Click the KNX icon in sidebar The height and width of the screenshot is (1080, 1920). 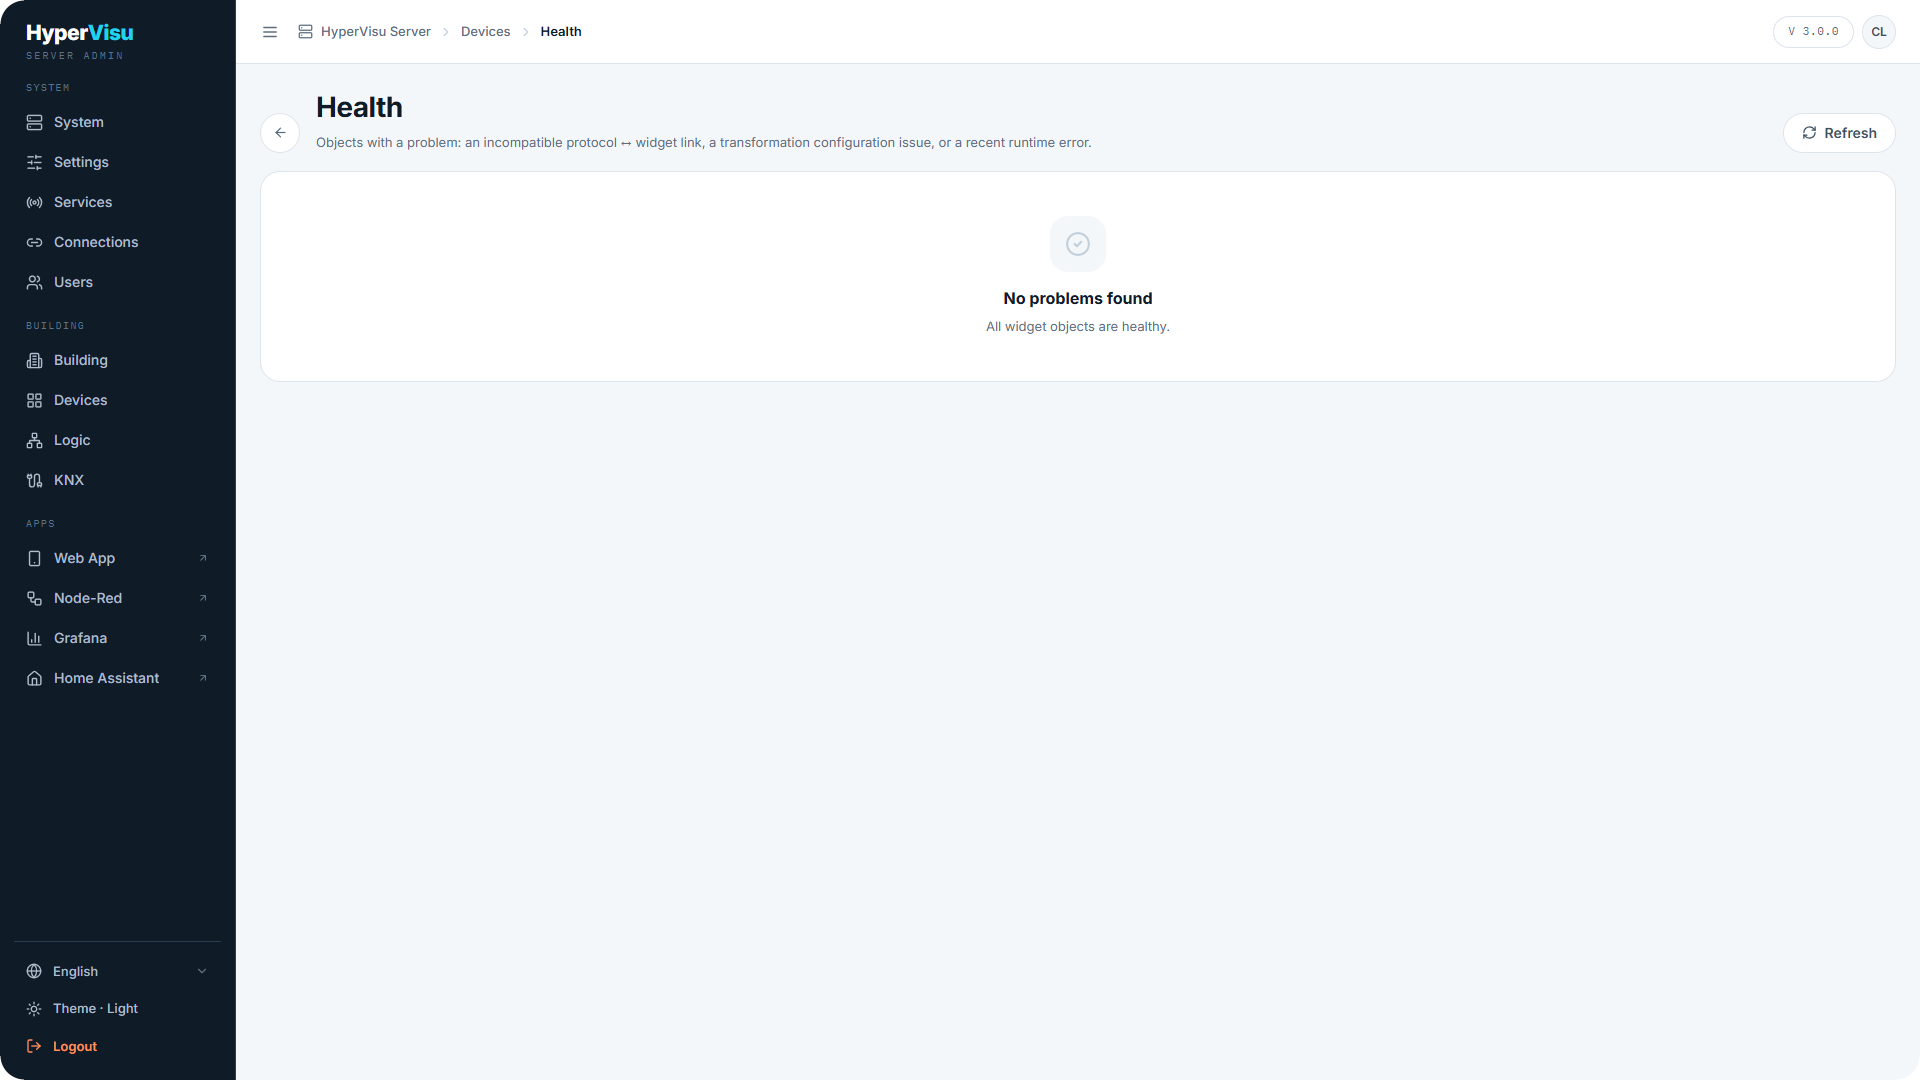pyautogui.click(x=34, y=480)
